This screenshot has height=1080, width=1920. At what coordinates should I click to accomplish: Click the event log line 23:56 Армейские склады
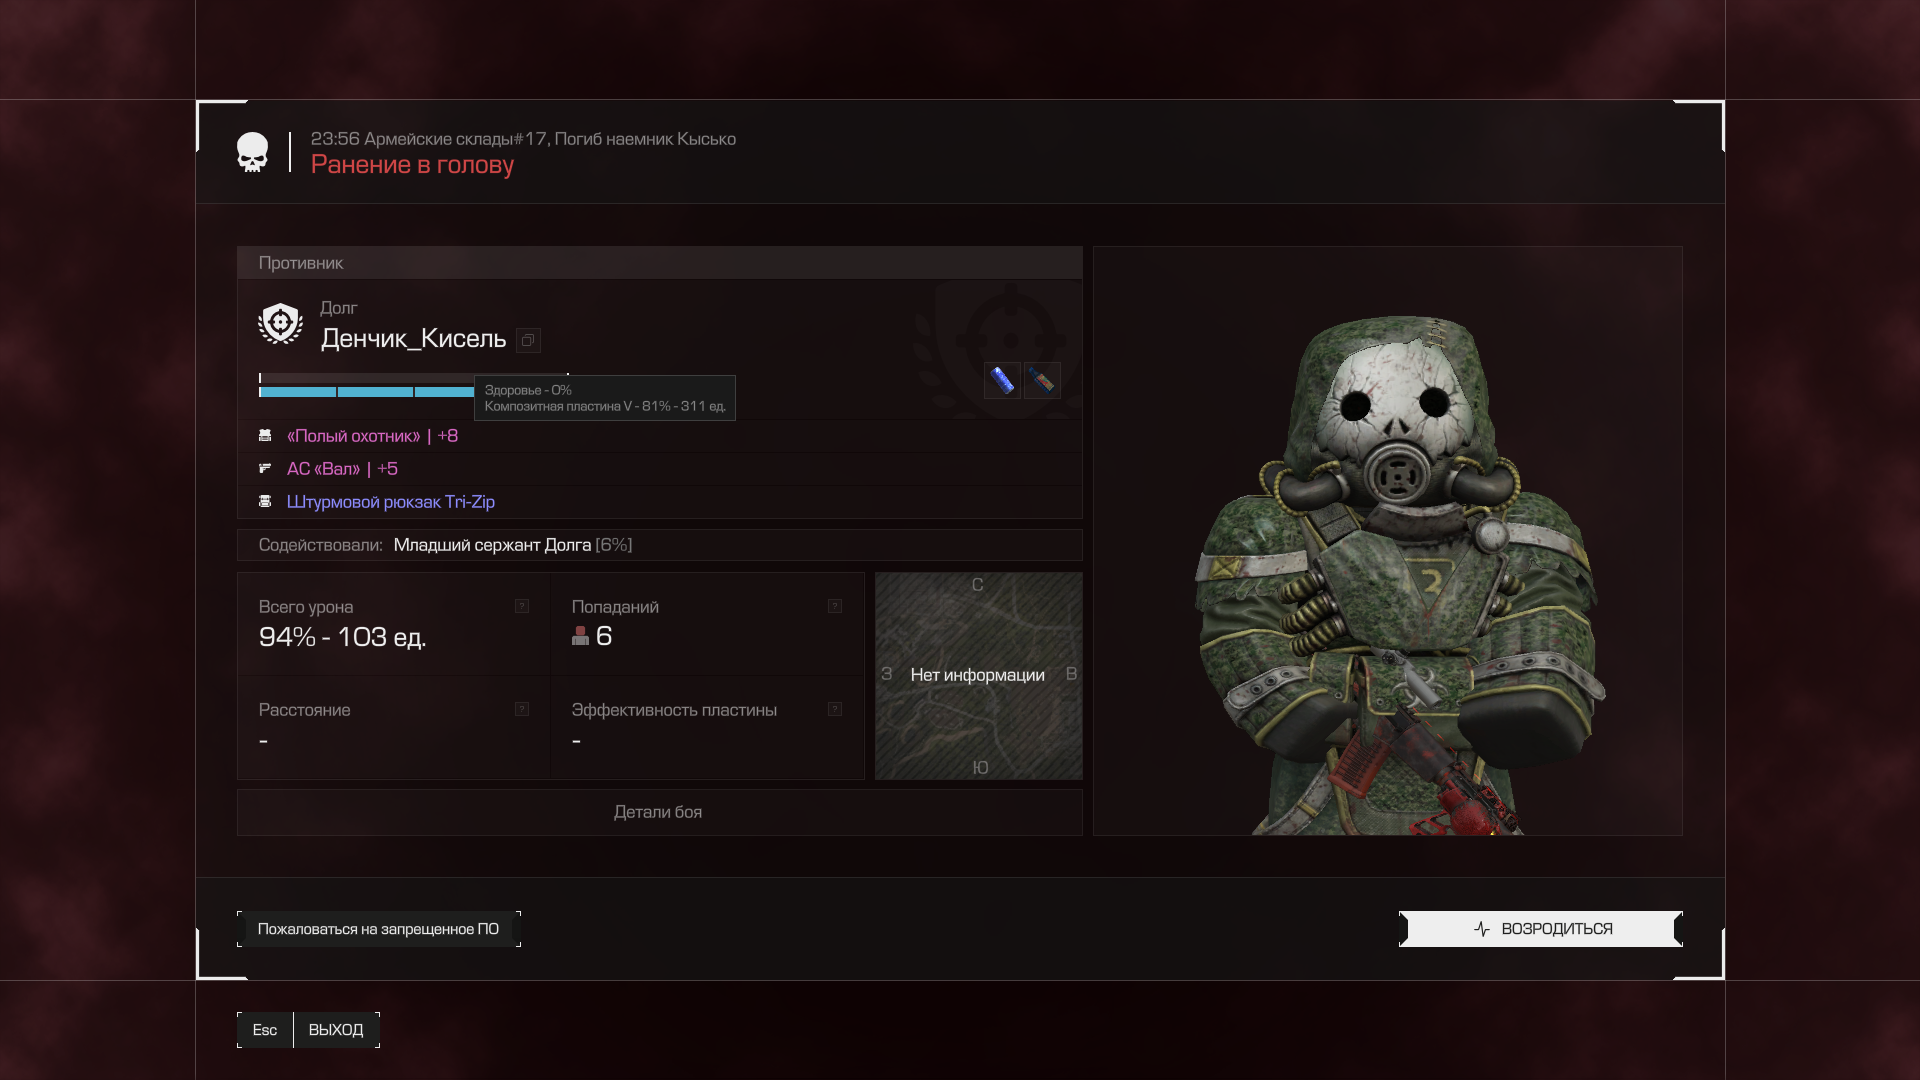[x=523, y=139]
